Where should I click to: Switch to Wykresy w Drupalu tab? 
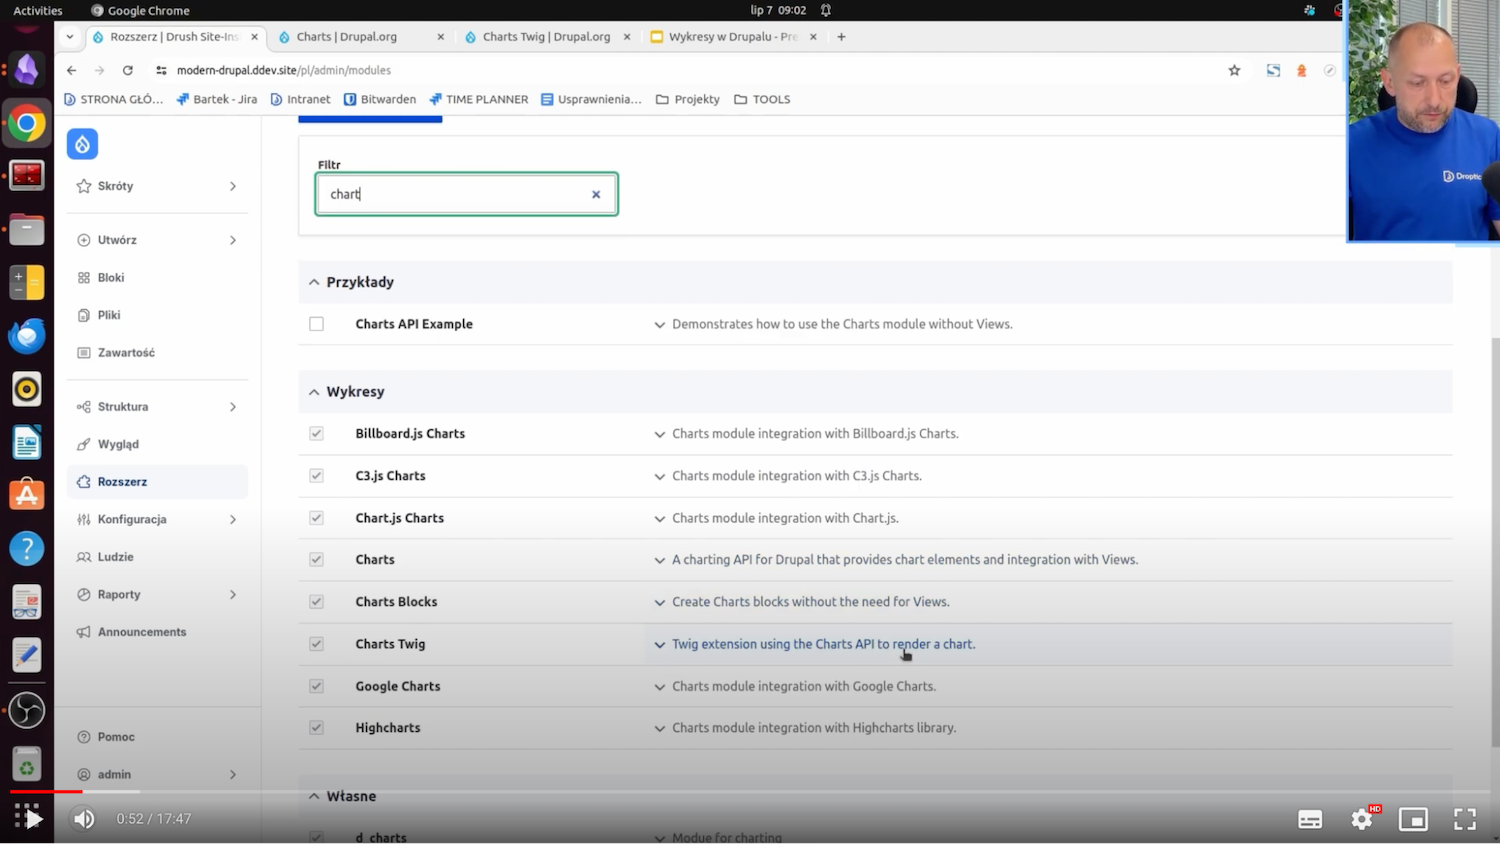click(x=732, y=36)
